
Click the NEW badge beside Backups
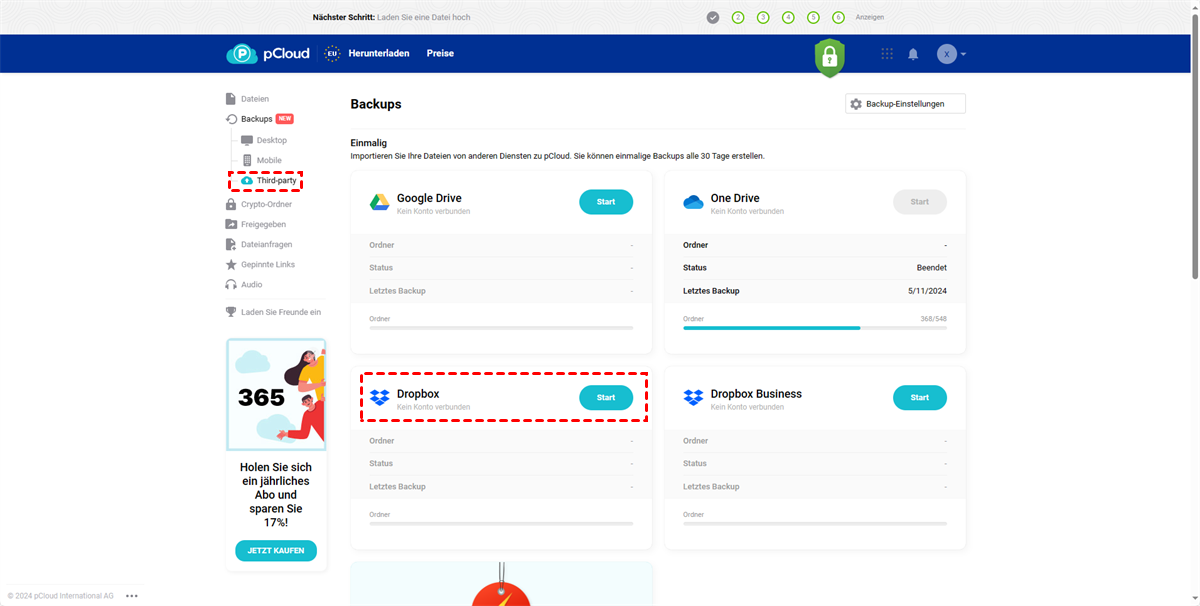click(x=285, y=119)
